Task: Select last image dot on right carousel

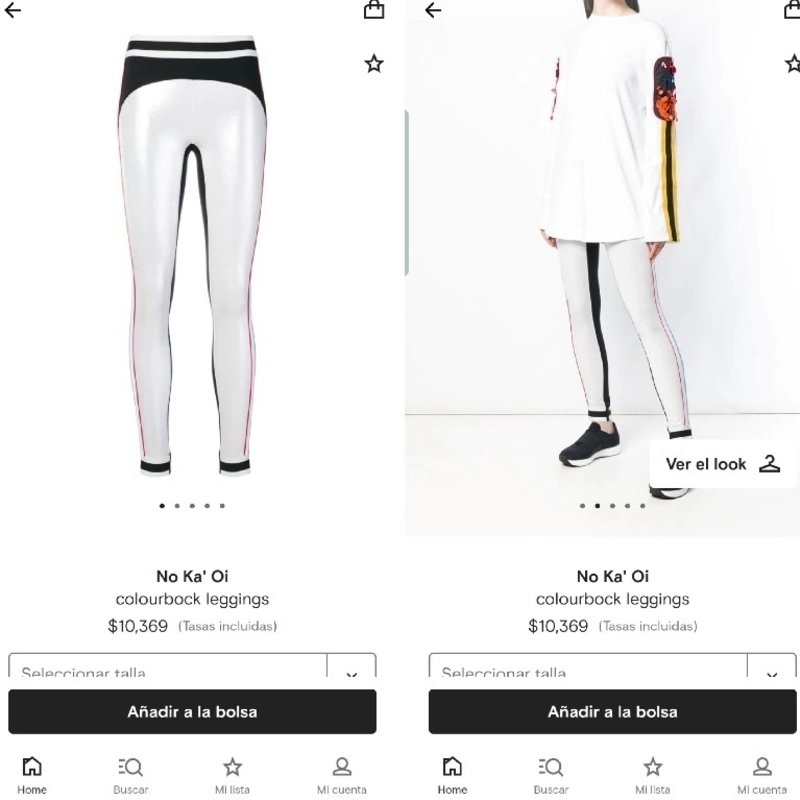Action: point(642,506)
